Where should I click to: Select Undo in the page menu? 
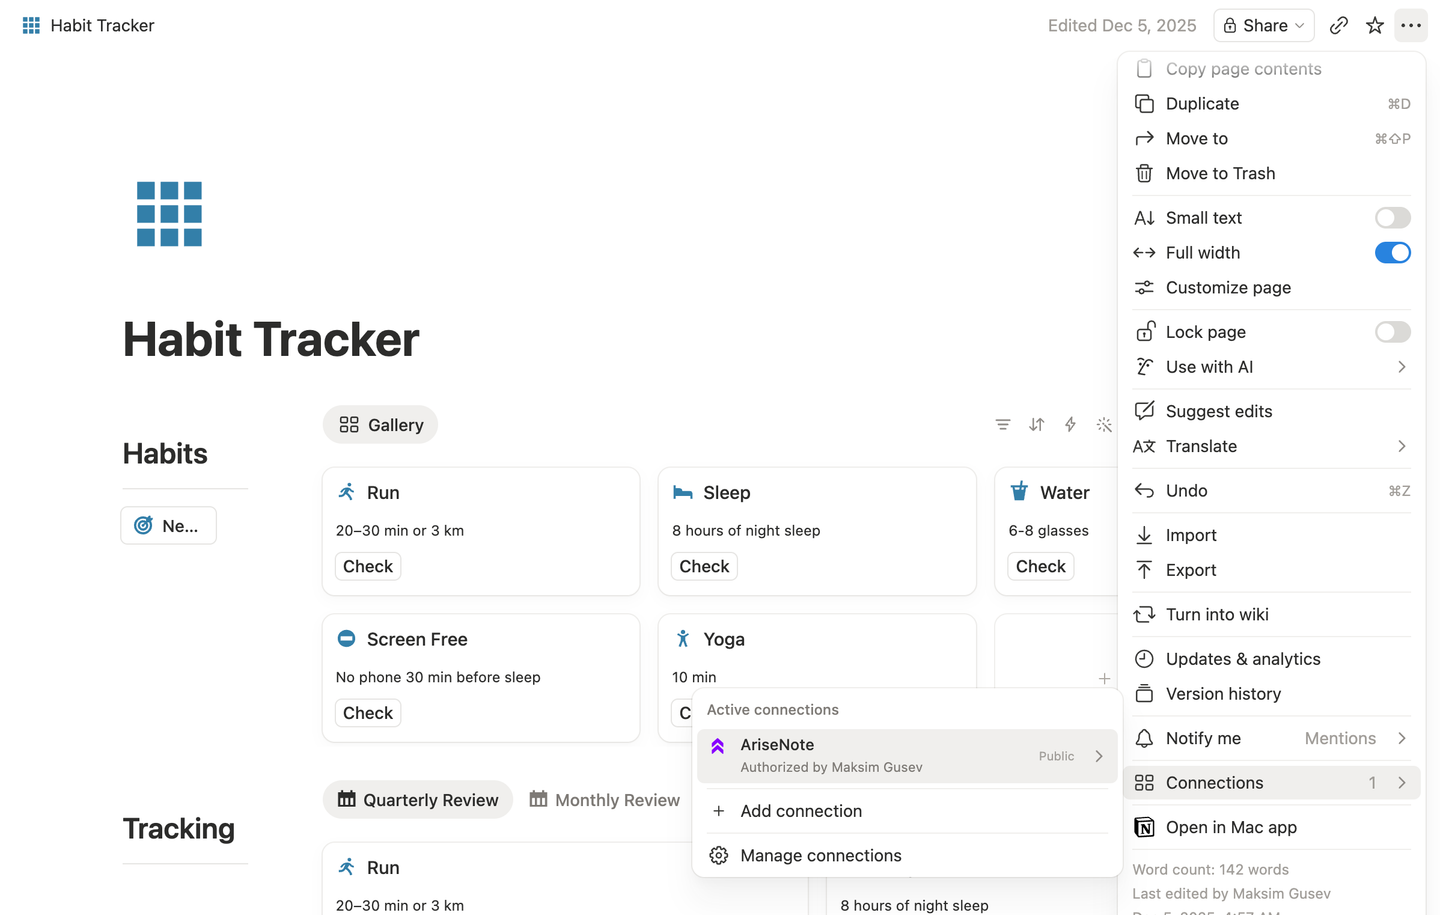1272,491
